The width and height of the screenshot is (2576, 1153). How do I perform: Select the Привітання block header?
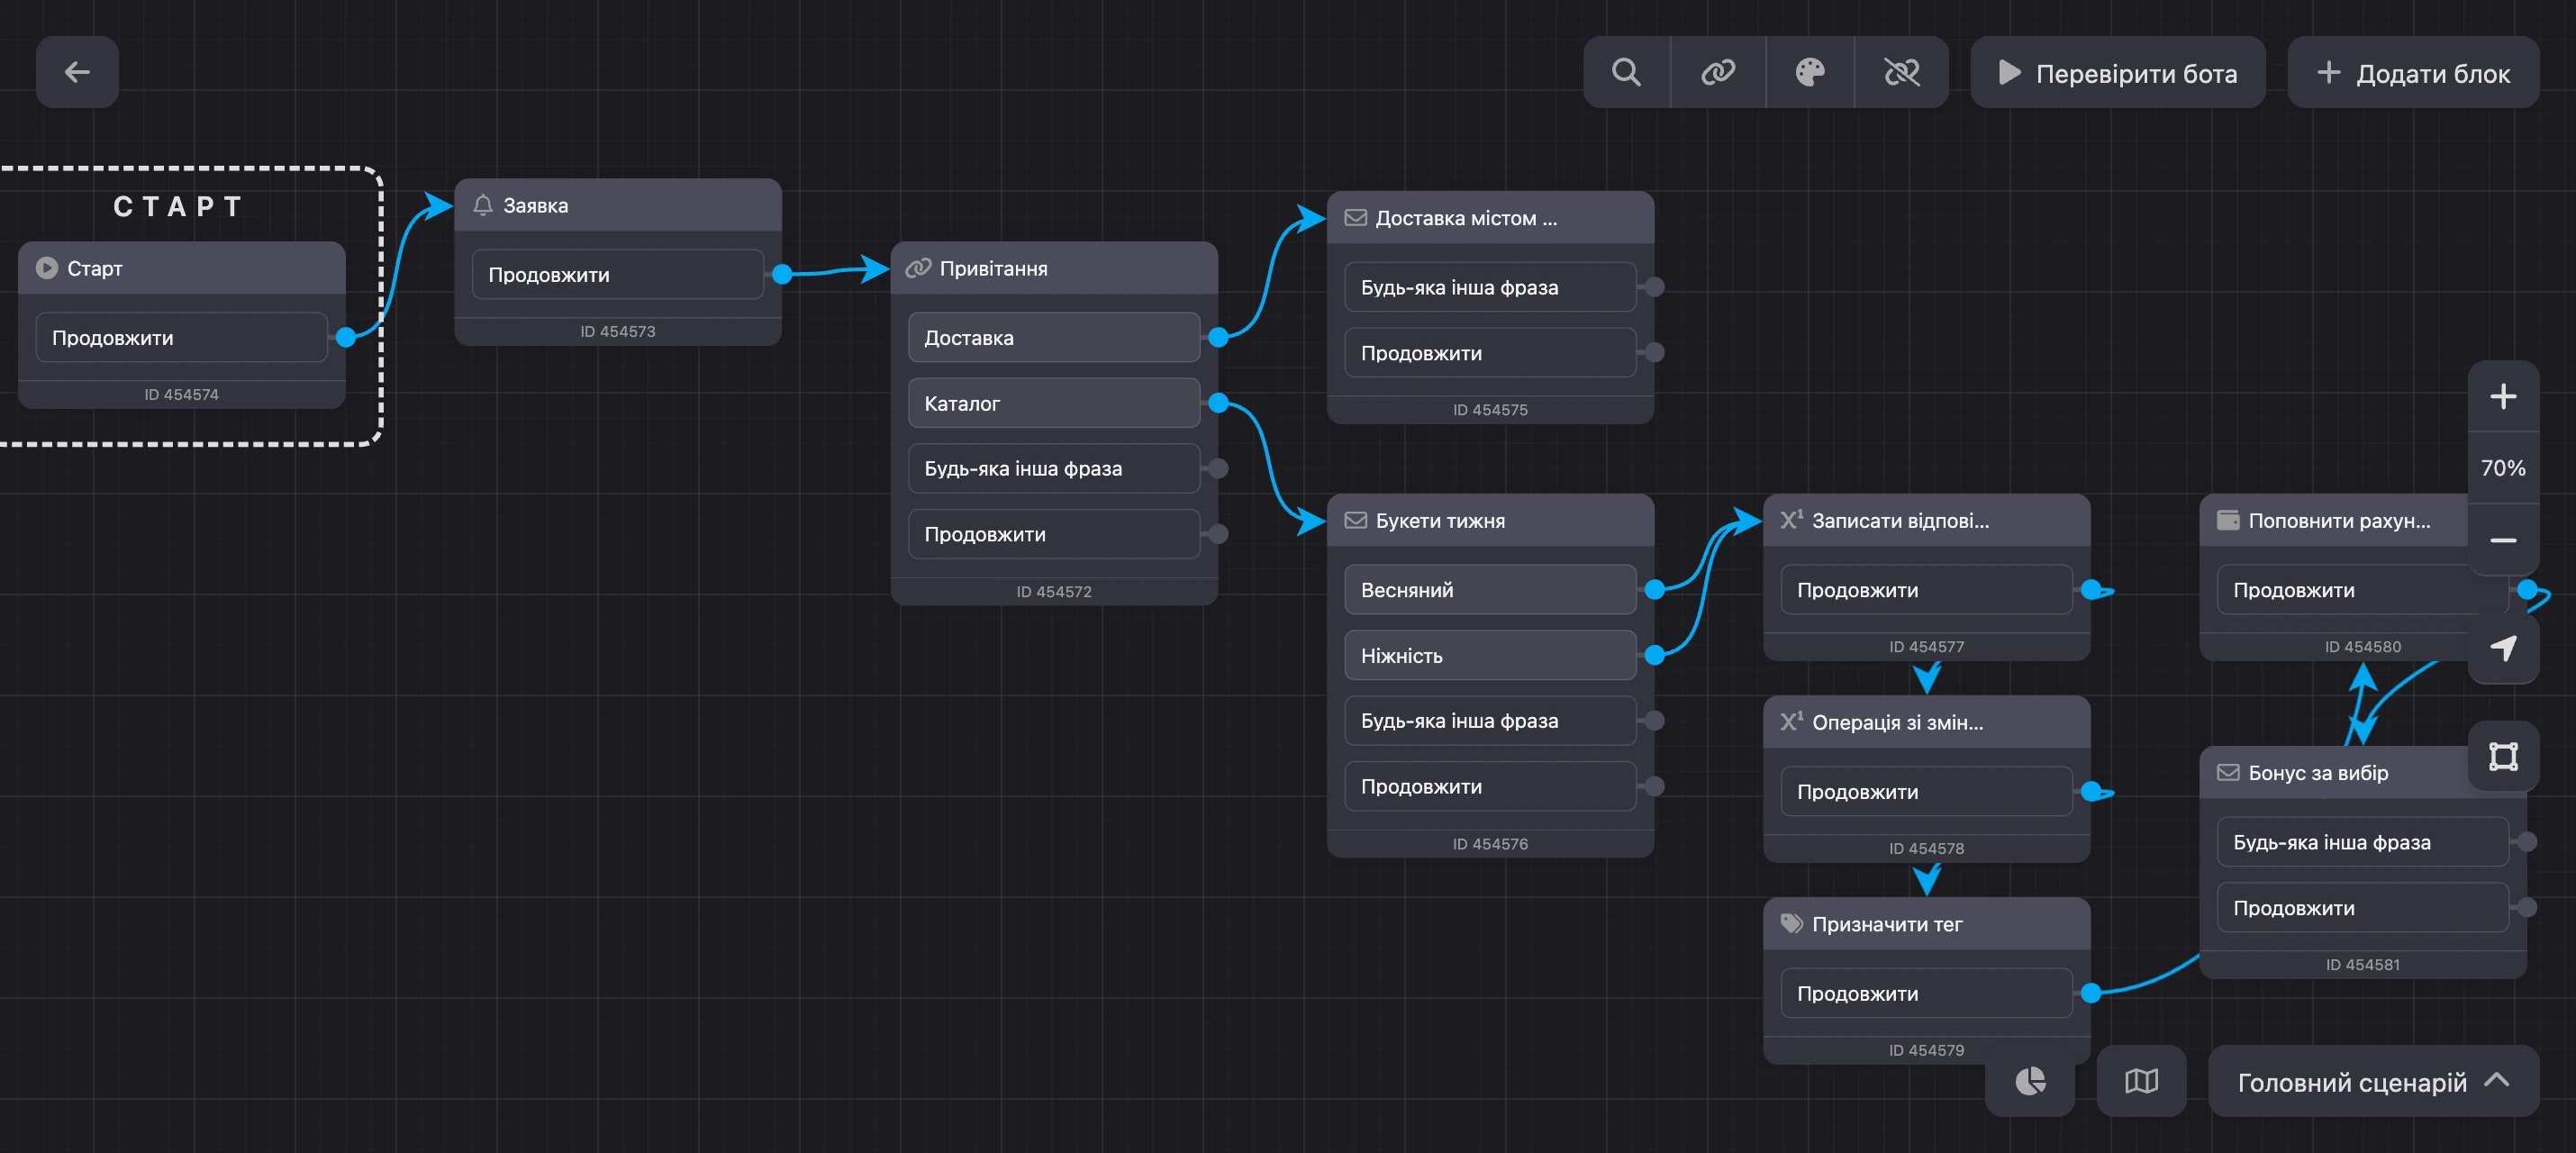click(1054, 268)
